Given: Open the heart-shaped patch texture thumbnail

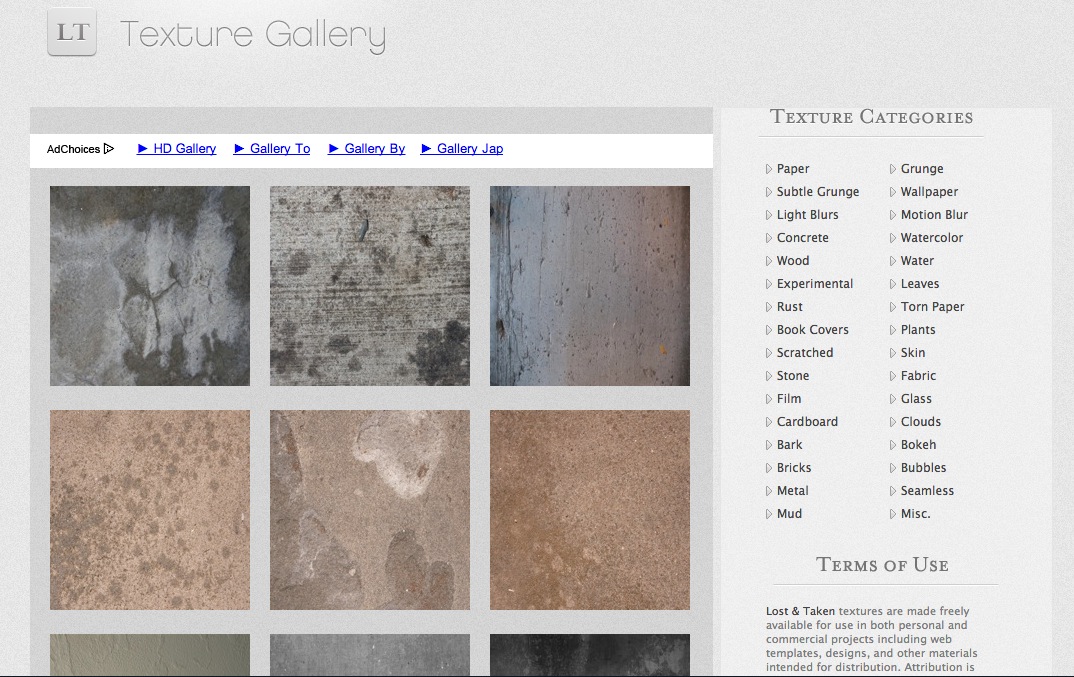Looking at the screenshot, I should coord(370,510).
